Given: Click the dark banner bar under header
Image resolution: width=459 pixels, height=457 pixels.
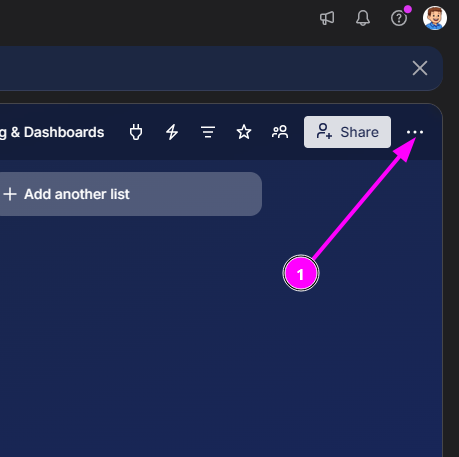Looking at the screenshot, I should (200, 68).
